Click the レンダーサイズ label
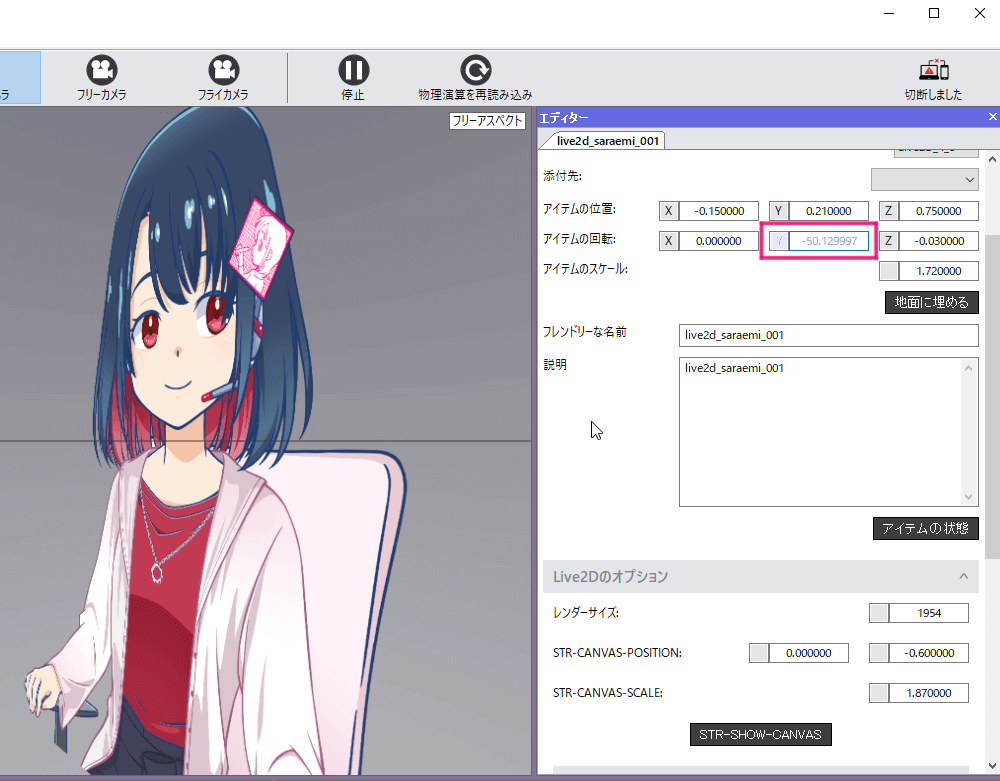Screen dimensions: 1000x781 click(x=586, y=613)
